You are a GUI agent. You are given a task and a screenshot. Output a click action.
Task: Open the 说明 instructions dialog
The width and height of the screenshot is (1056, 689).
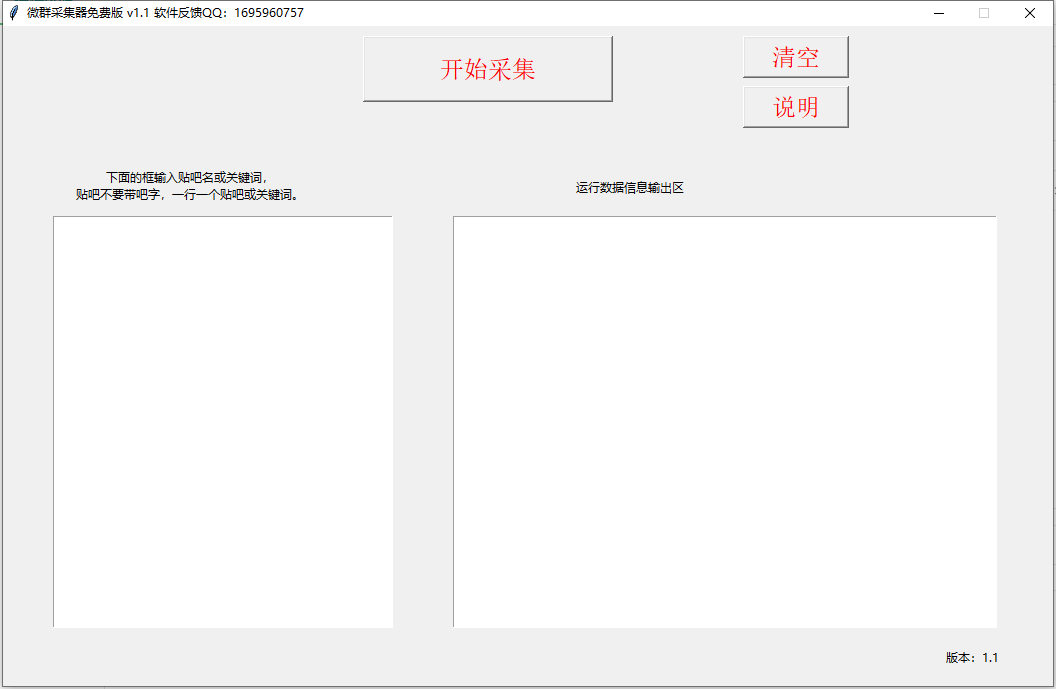coord(795,107)
